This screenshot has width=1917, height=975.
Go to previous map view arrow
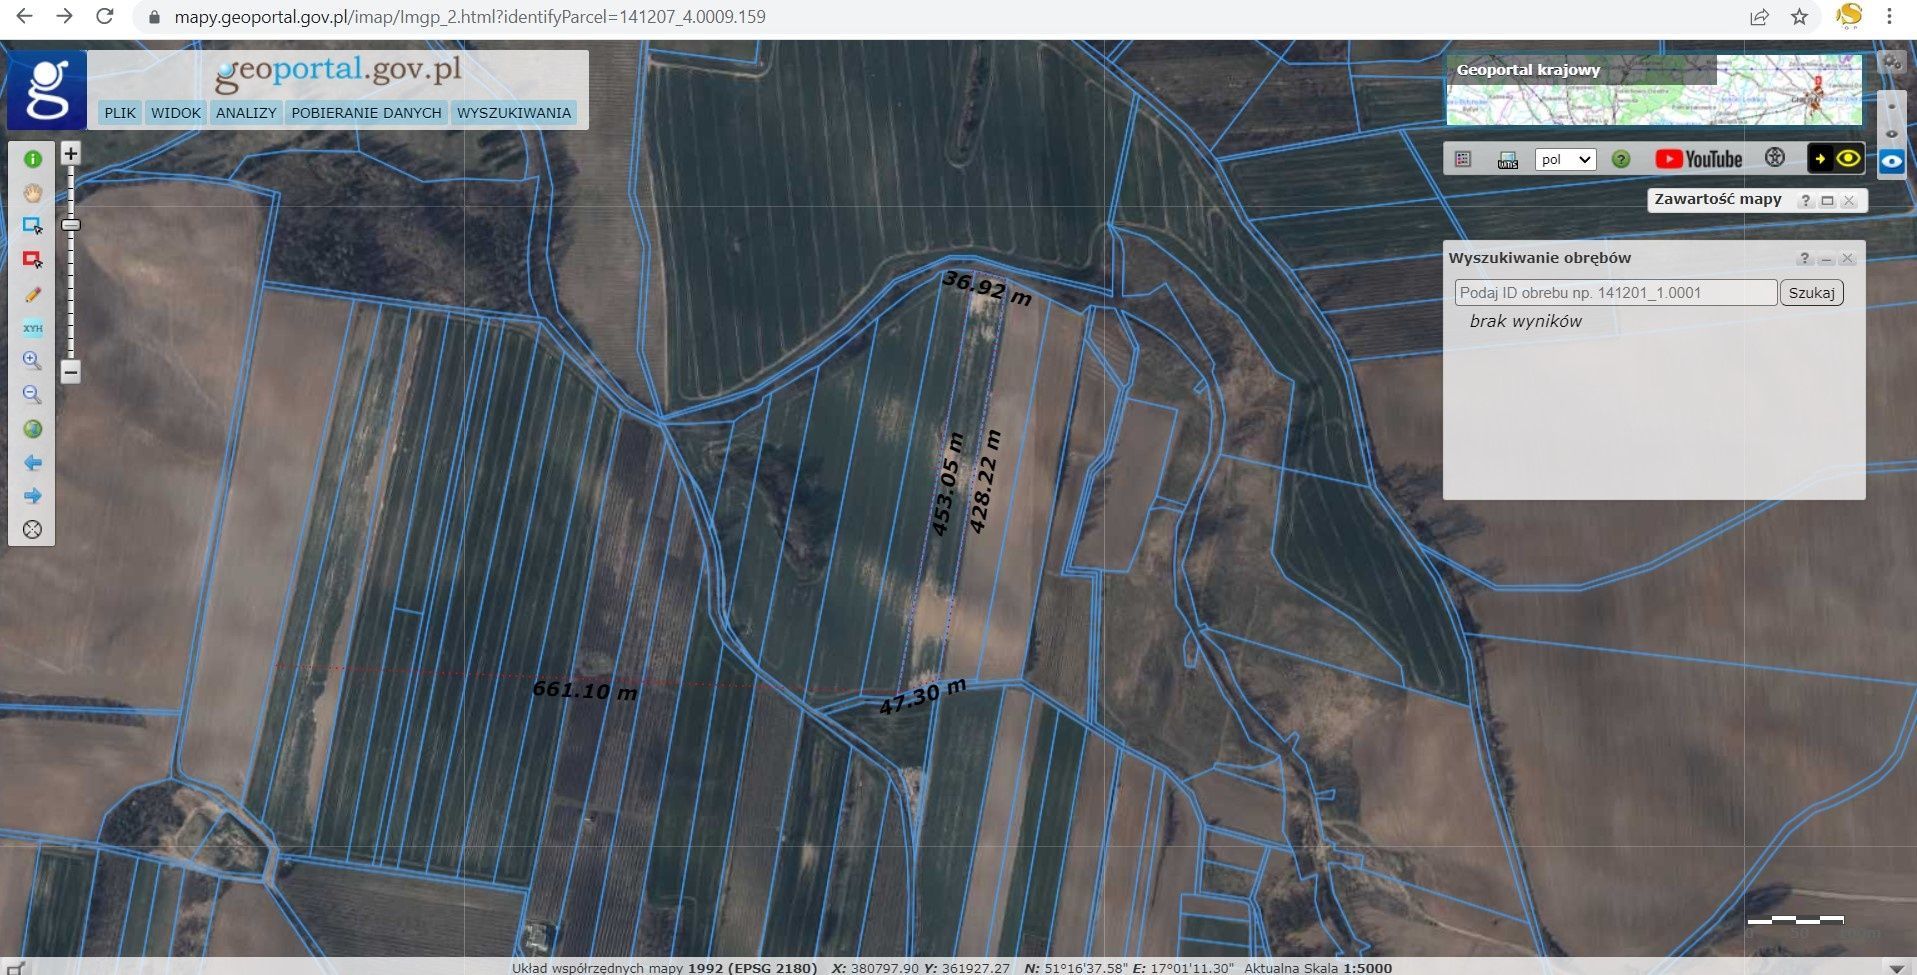[x=32, y=462]
